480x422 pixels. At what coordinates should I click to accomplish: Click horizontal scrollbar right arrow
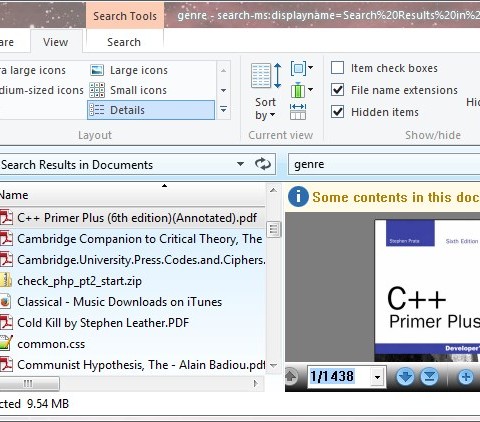point(256,384)
